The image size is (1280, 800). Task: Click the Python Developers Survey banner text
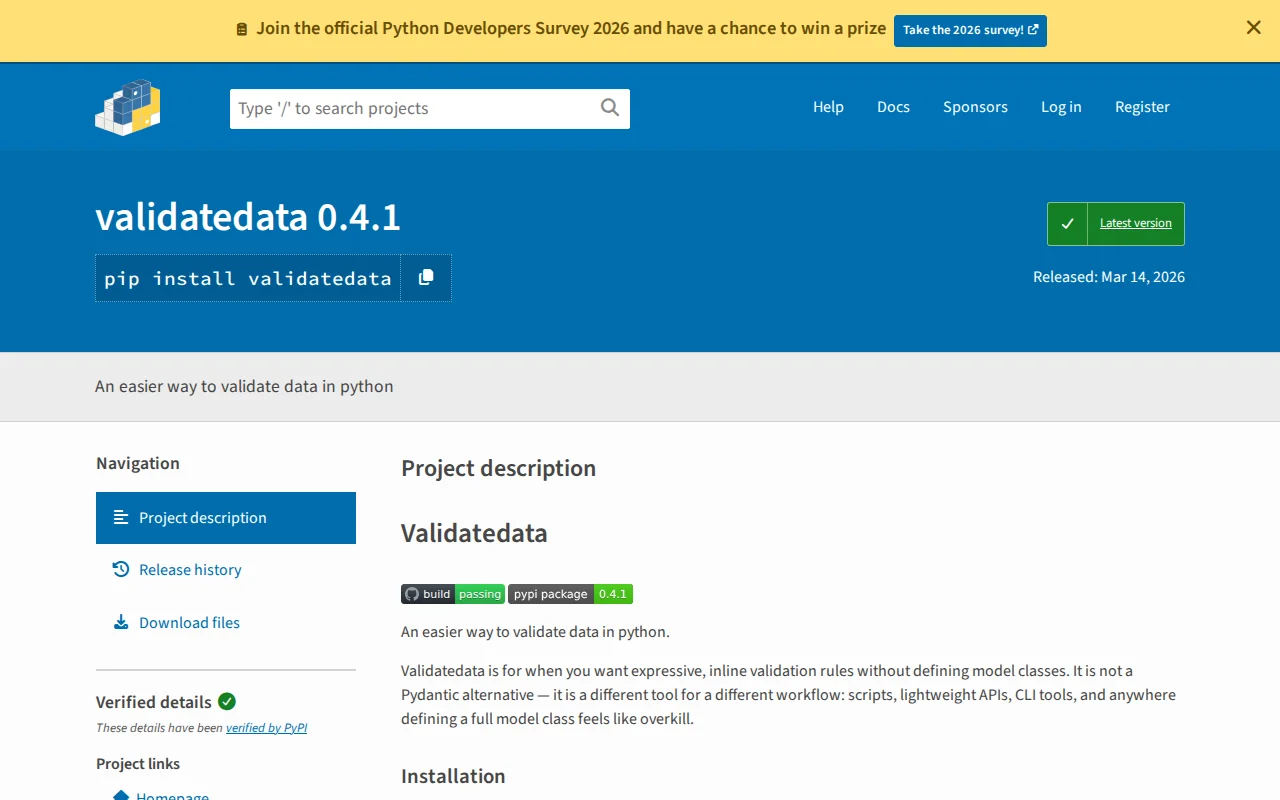[x=571, y=28]
